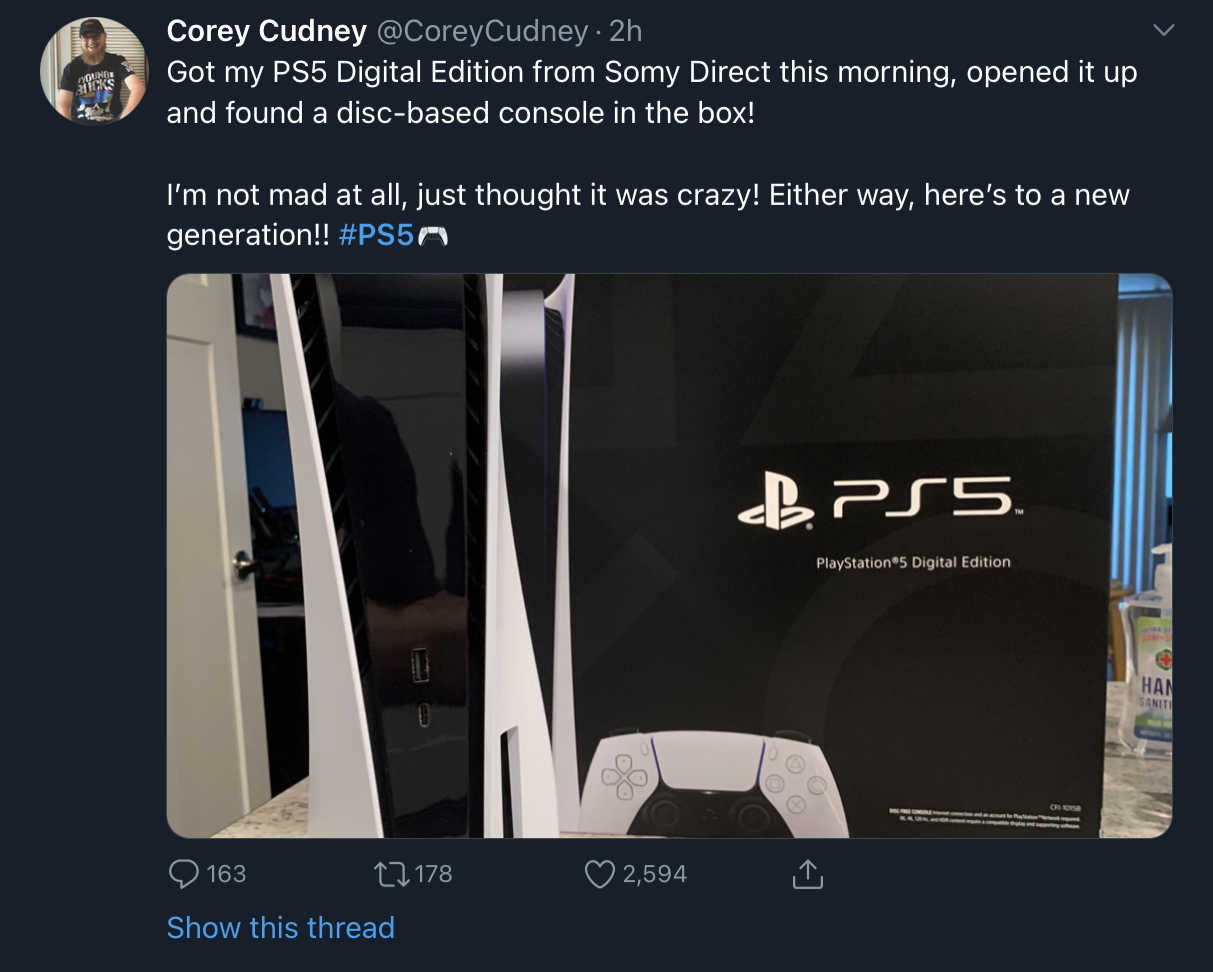Click the reply speech bubble icon

point(183,874)
